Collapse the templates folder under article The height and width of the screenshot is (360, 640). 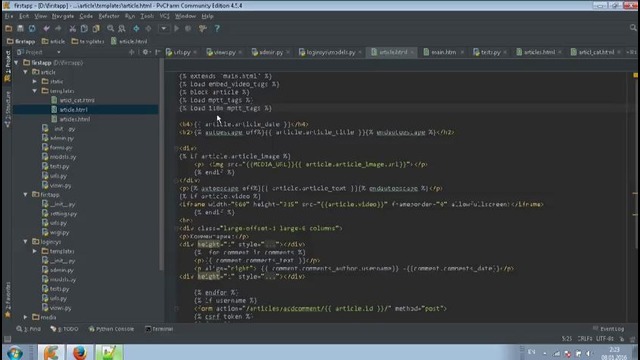coord(35,91)
